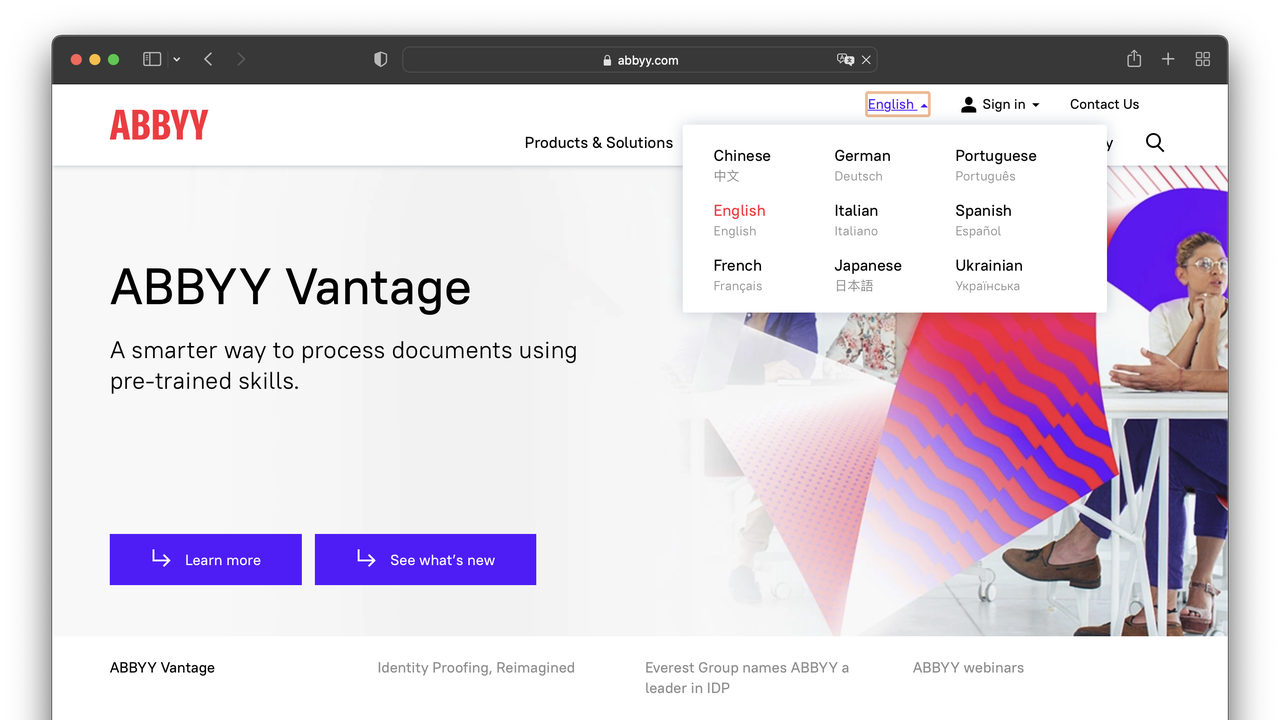Viewport: 1280px width, 720px height.
Task: Click the abbyy.com address bar
Action: coord(640,60)
